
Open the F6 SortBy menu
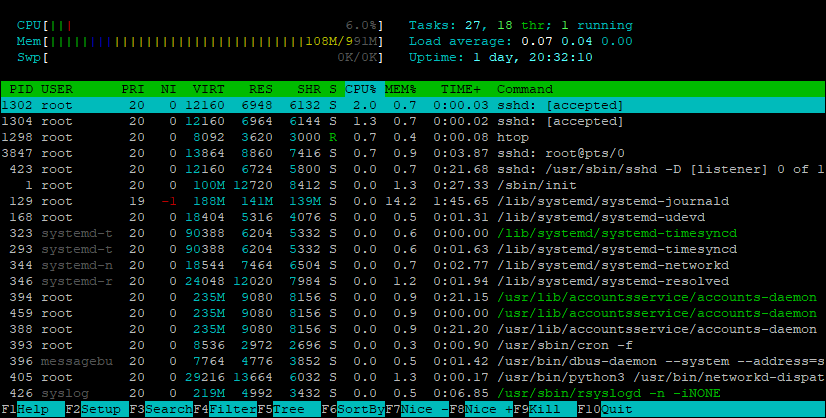pos(353,410)
